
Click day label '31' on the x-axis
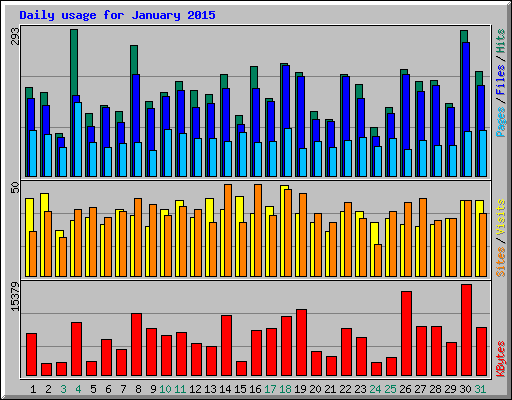coord(480,389)
